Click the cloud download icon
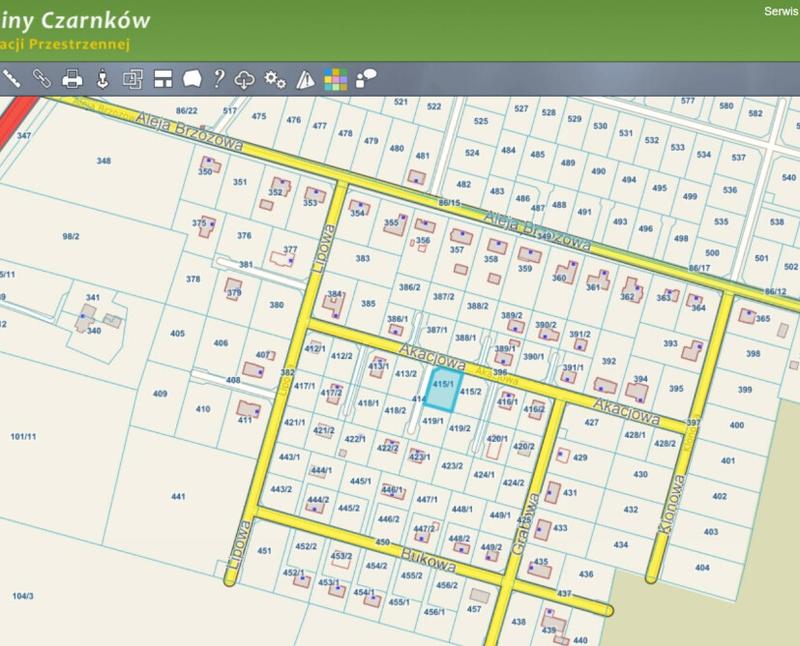 (x=246, y=77)
